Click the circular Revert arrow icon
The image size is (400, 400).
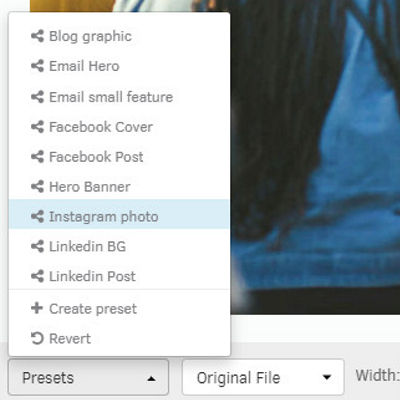pyautogui.click(x=37, y=338)
